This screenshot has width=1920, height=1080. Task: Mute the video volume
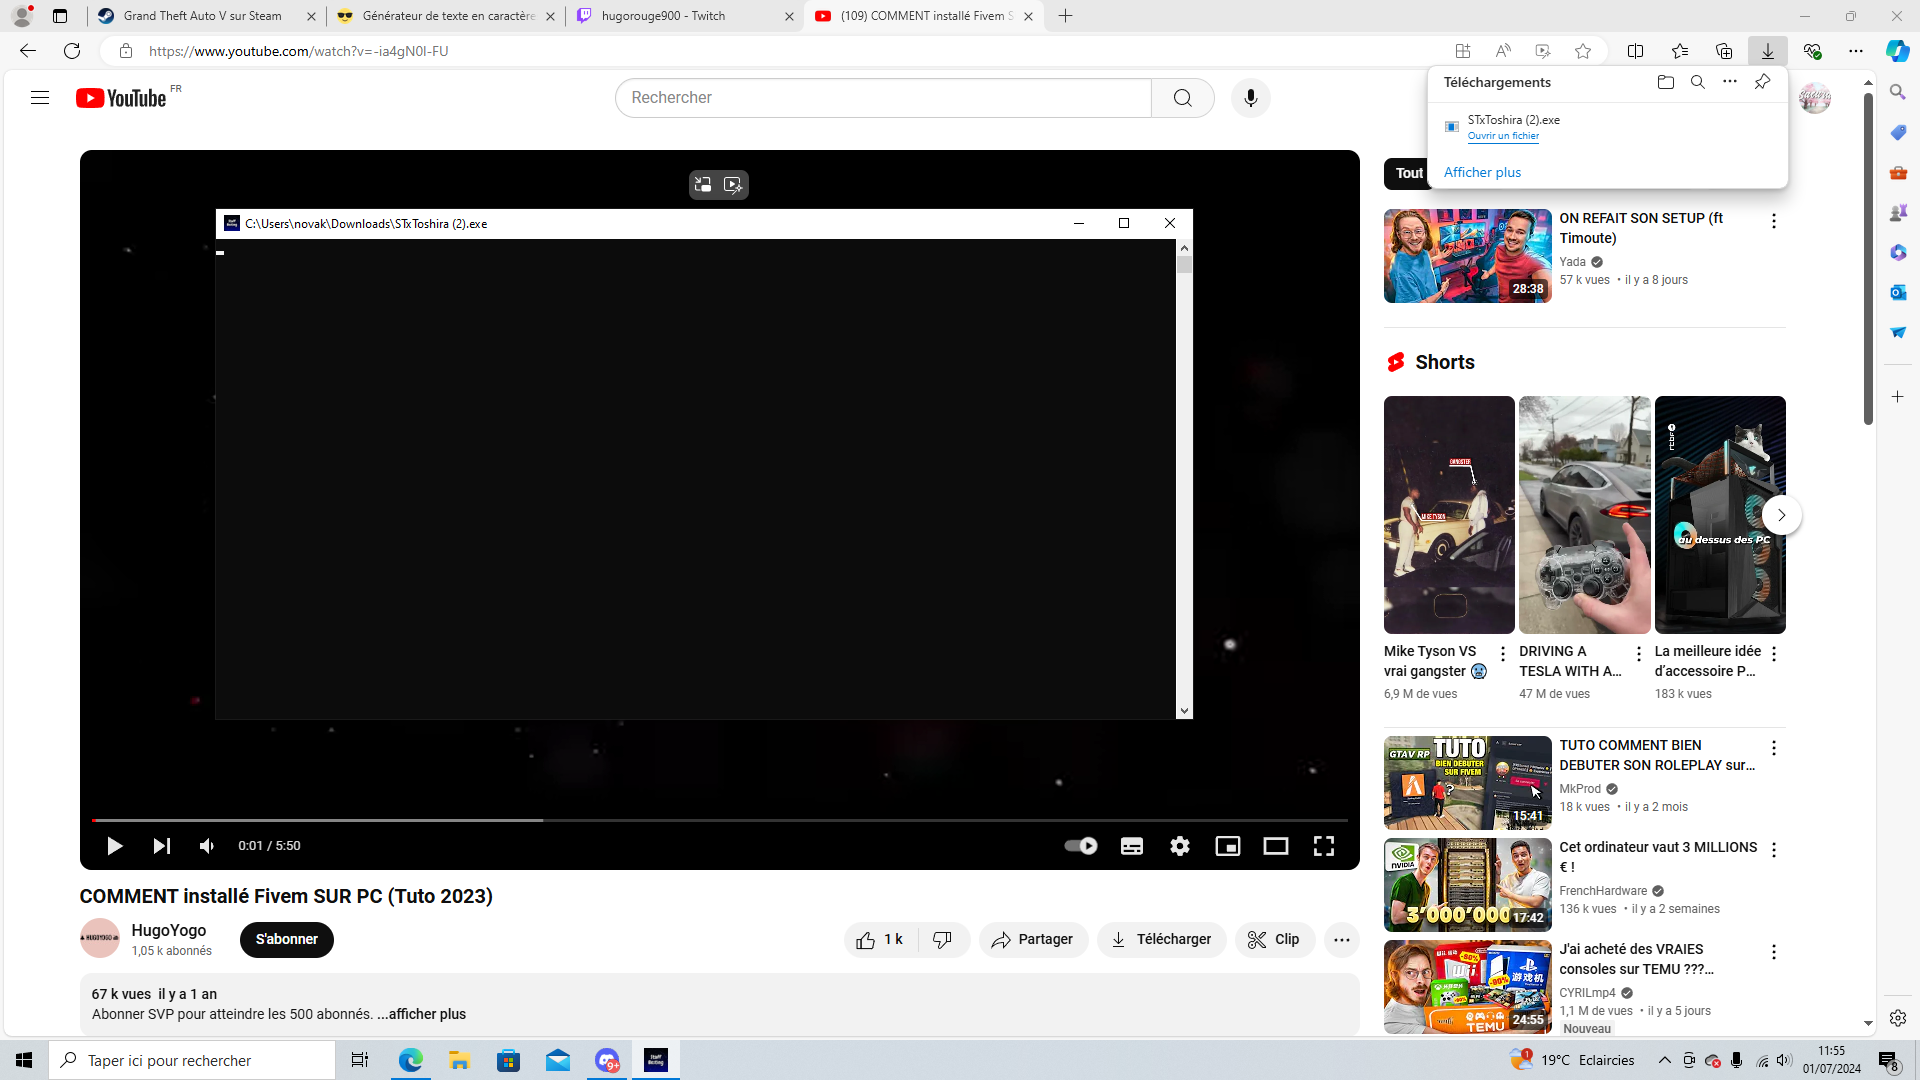pyautogui.click(x=207, y=846)
